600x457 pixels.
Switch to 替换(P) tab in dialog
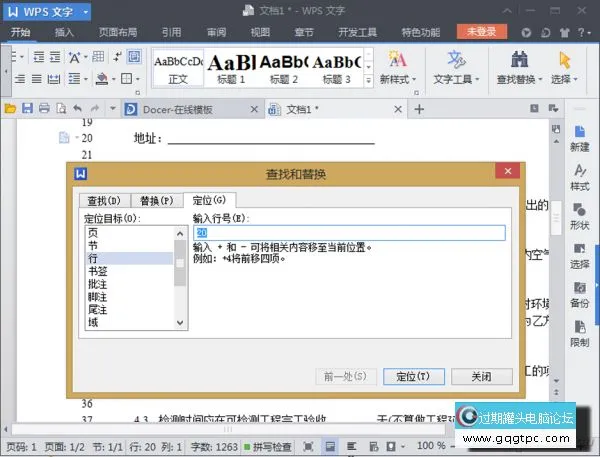coord(157,201)
